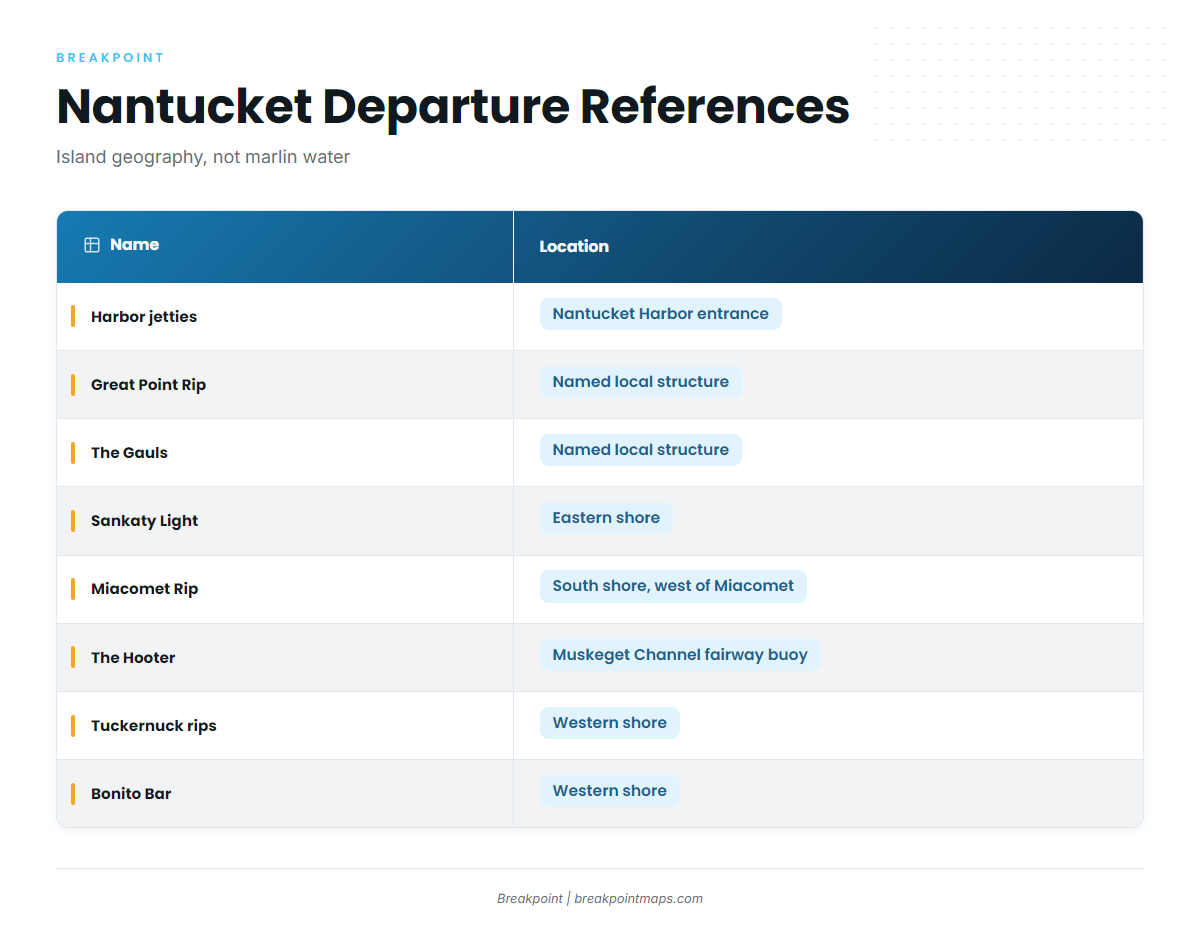Select the subtitle Island geography, not marlin water

[203, 157]
